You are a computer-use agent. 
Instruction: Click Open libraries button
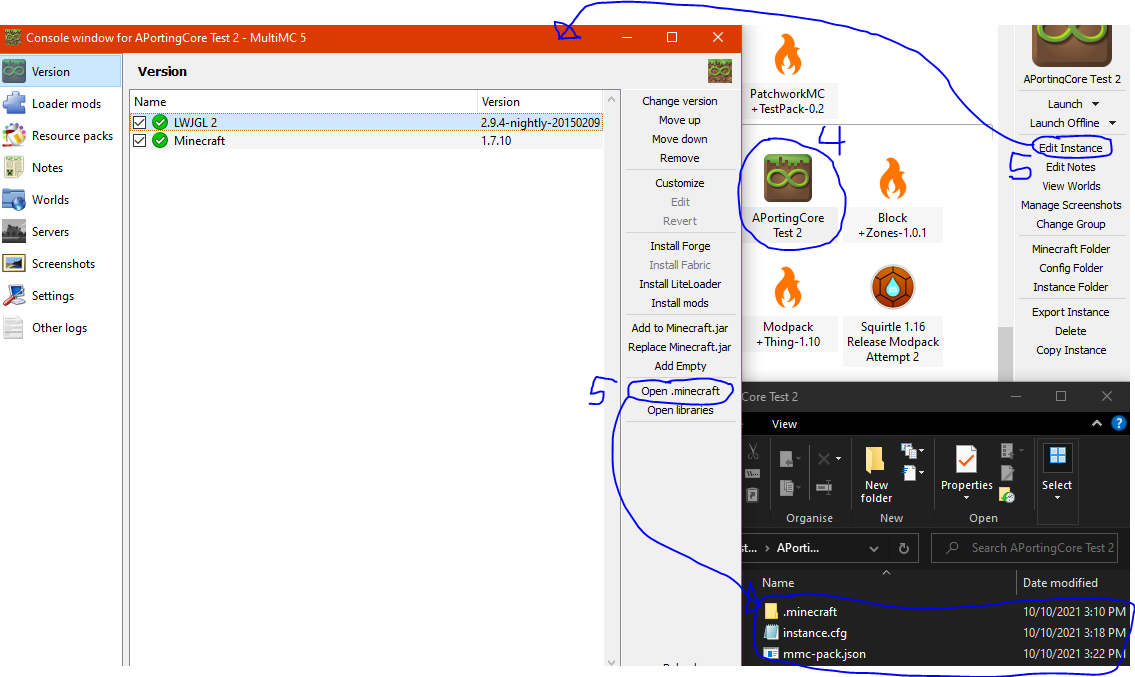click(x=680, y=410)
